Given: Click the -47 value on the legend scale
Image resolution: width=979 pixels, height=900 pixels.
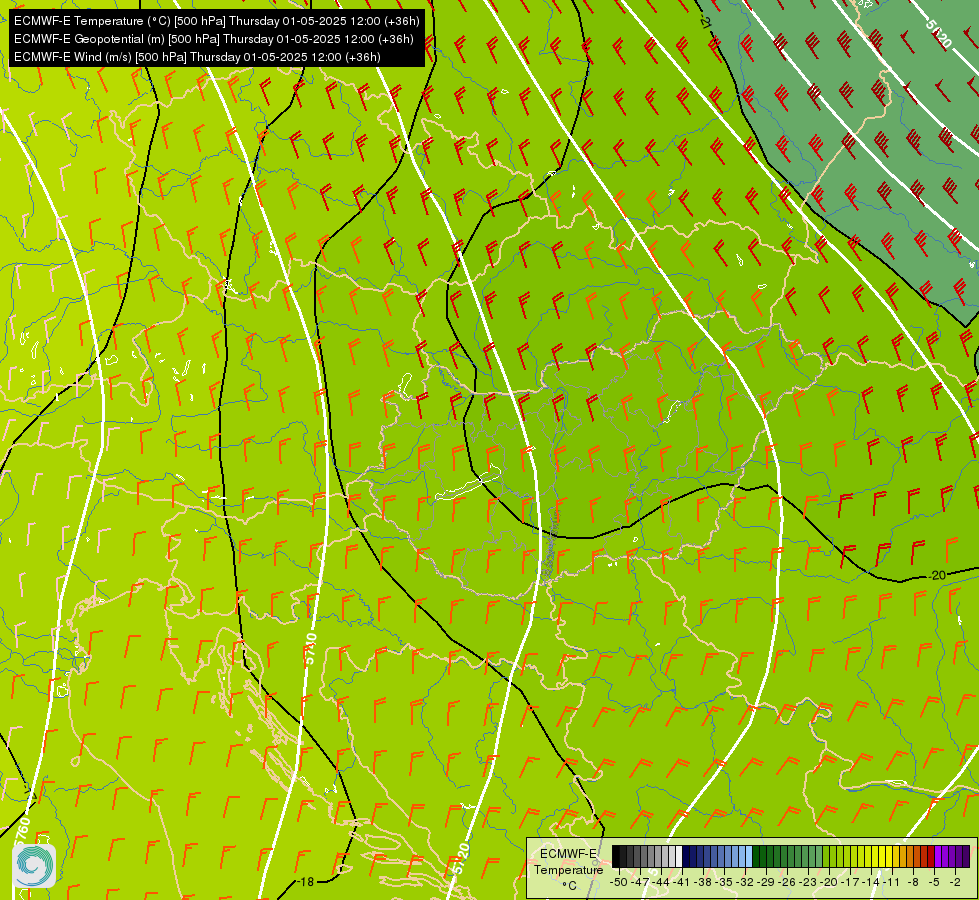Looking at the screenshot, I should (640, 882).
